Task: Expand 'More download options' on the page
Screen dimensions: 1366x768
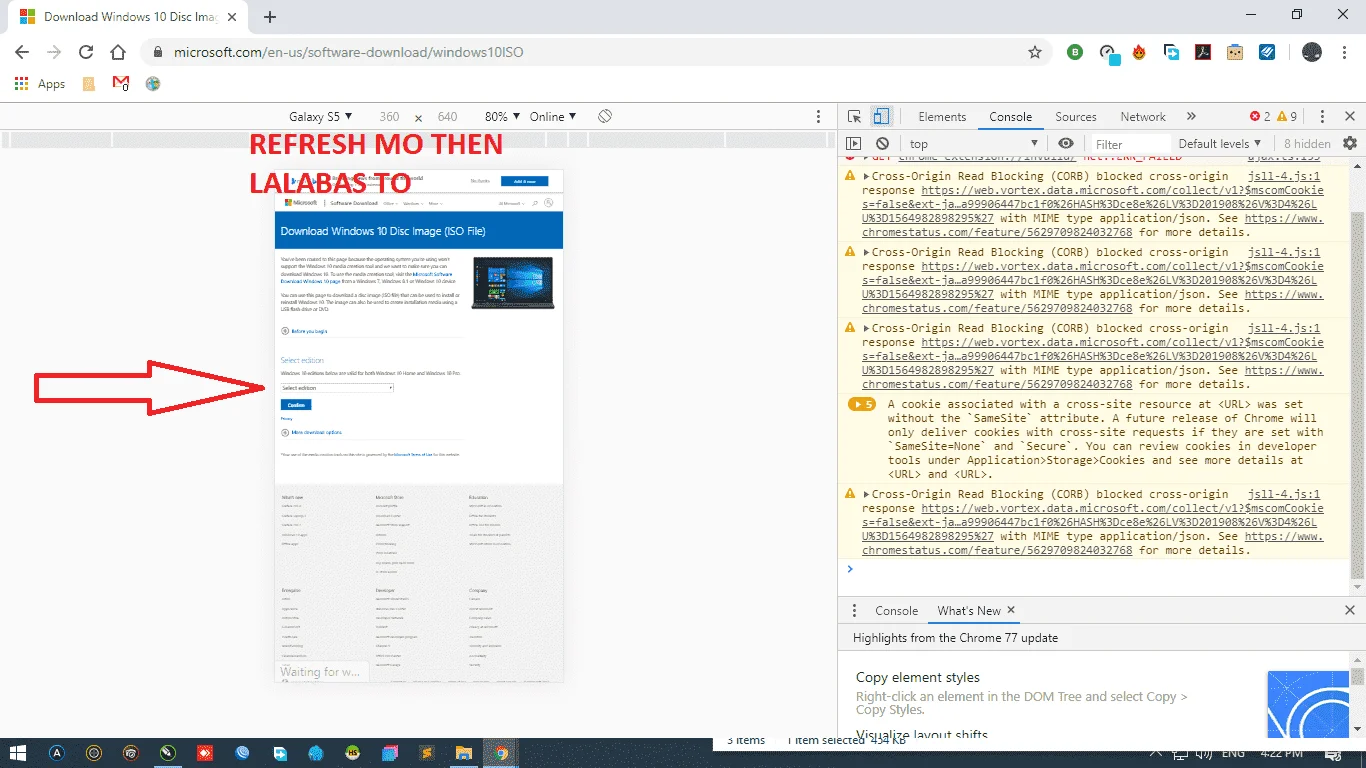Action: tap(312, 432)
